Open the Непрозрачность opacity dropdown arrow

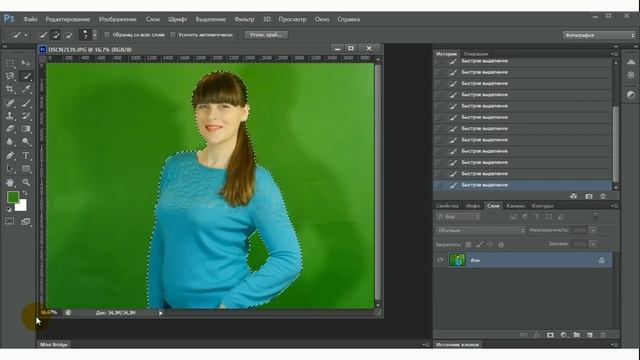[x=593, y=231]
